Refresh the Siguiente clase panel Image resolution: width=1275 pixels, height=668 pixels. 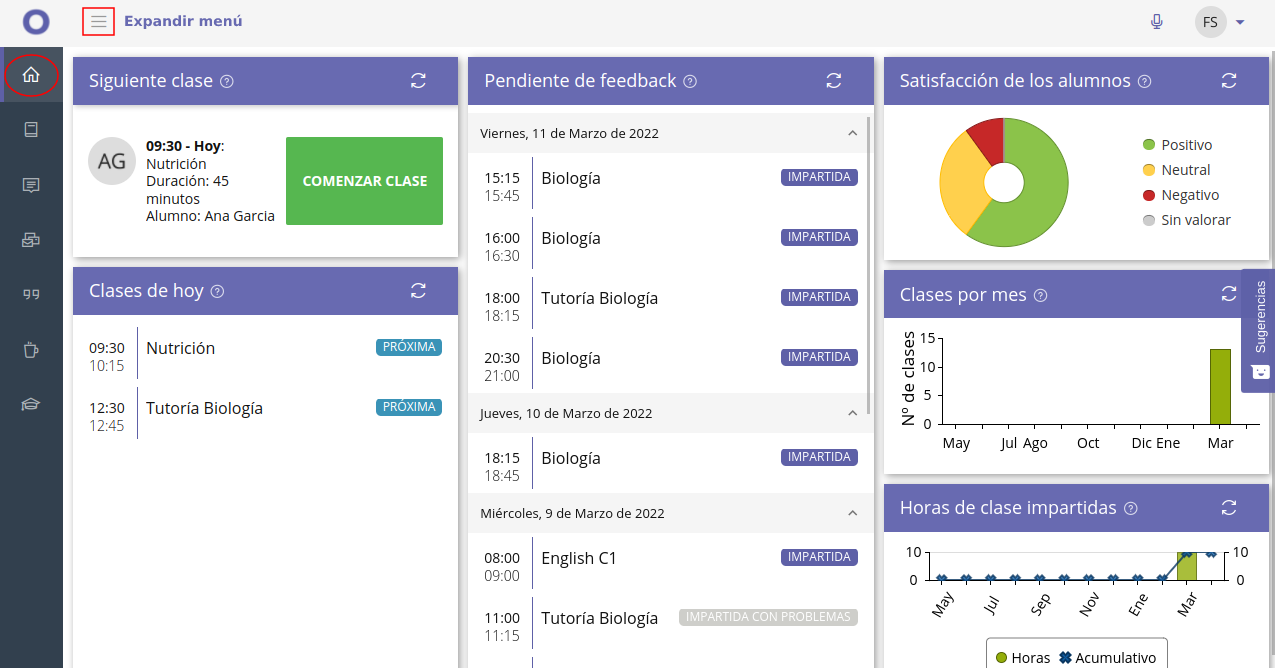pos(418,81)
